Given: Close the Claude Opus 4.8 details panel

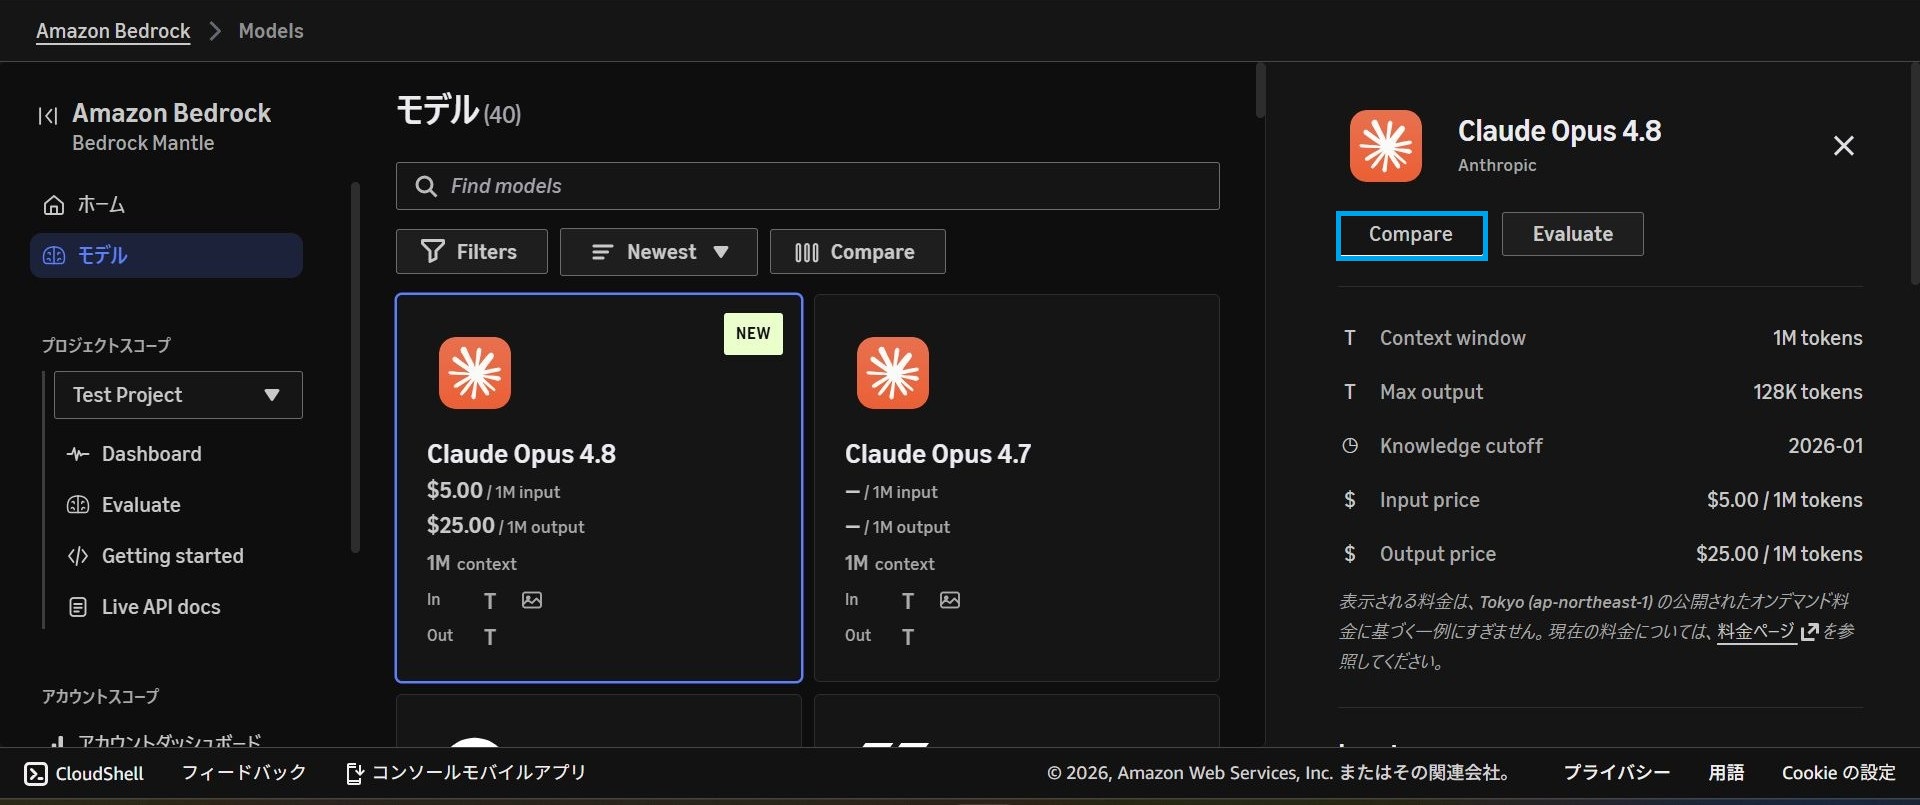Looking at the screenshot, I should [x=1844, y=146].
